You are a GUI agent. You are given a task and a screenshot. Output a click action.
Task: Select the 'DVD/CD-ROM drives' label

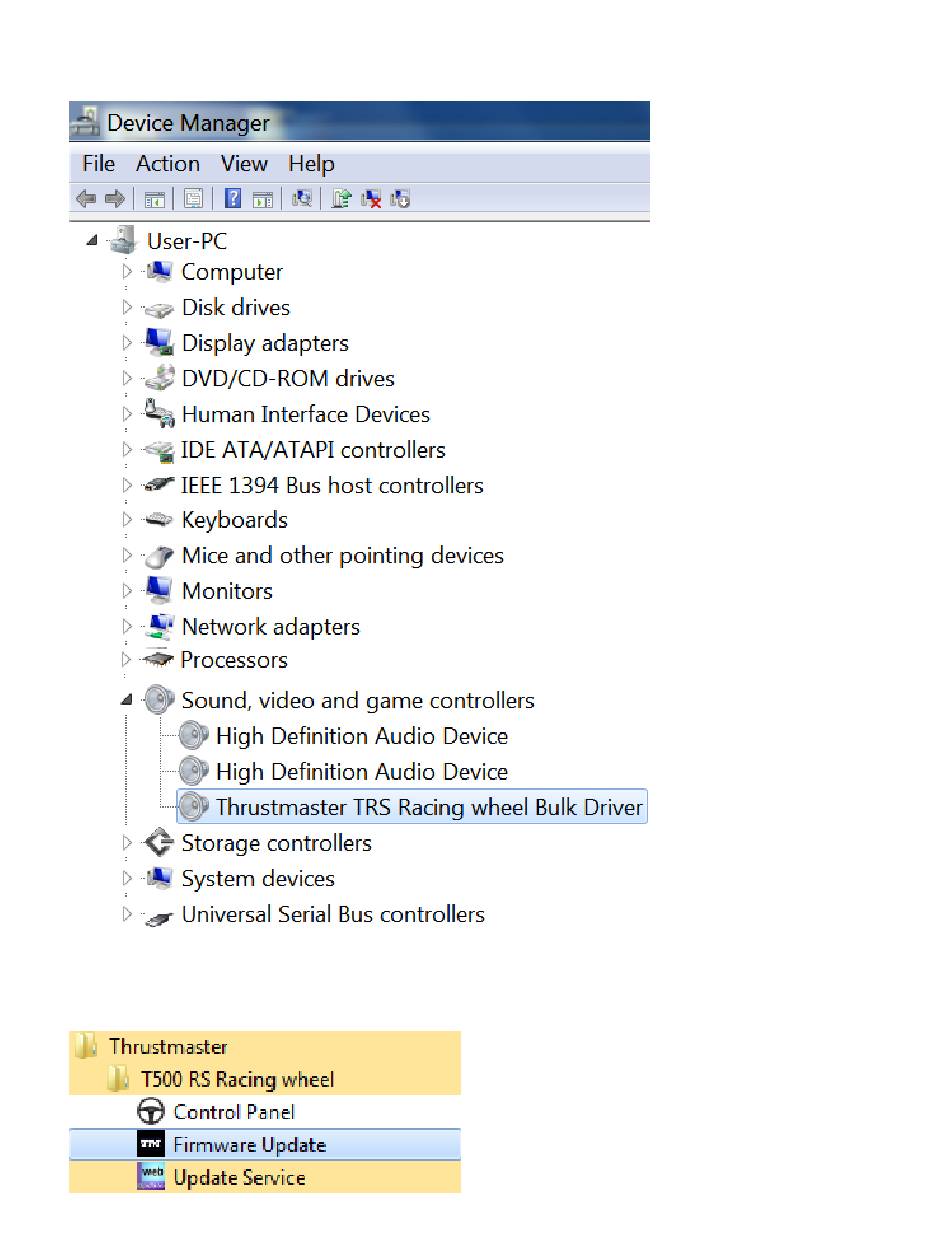point(288,379)
